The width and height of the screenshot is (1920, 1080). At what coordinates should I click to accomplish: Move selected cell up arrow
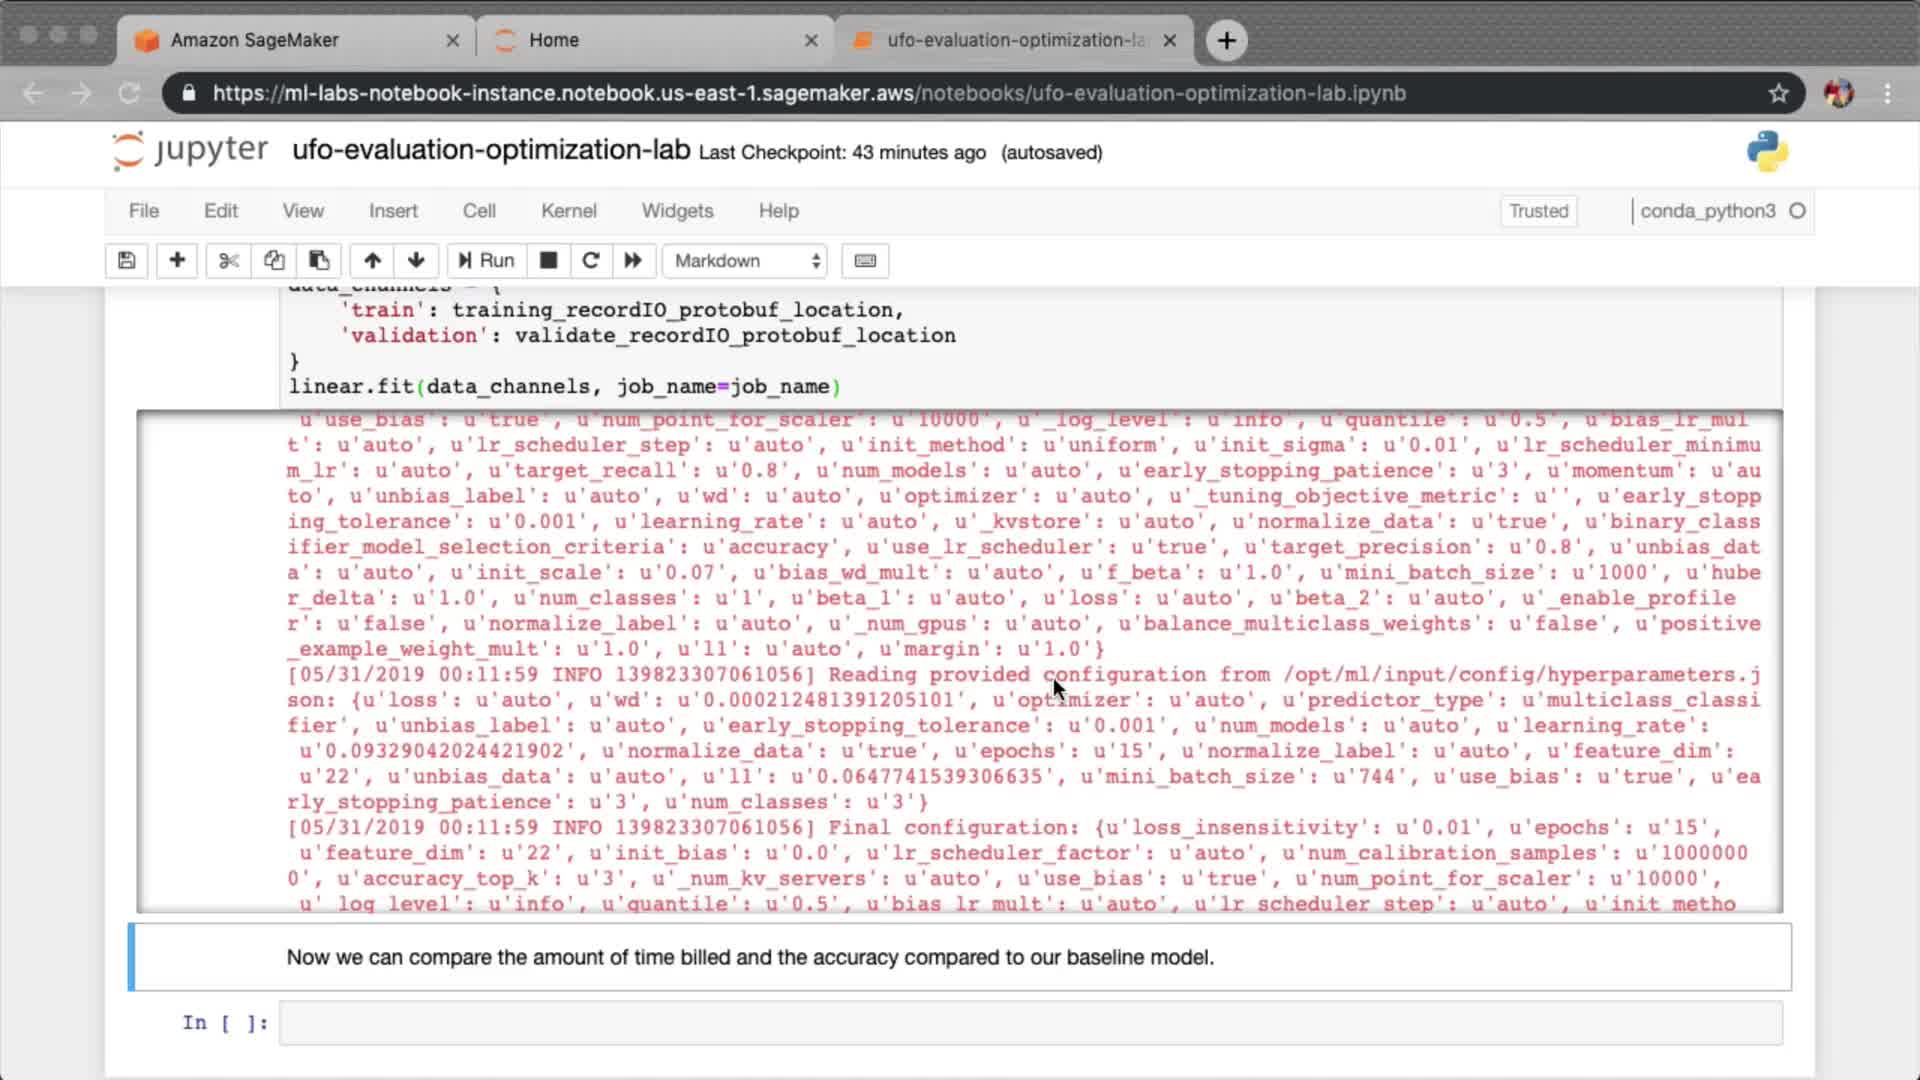point(372,260)
